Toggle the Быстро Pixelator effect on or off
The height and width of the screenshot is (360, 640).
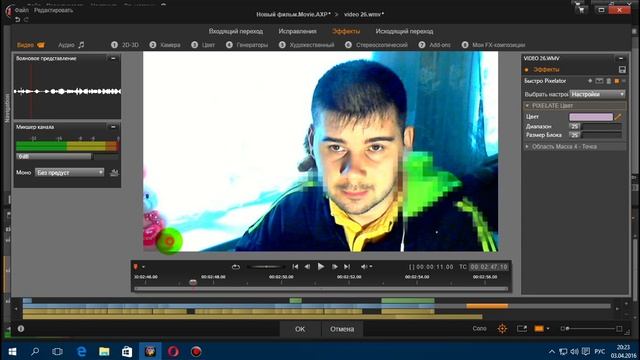pyautogui.click(x=617, y=81)
